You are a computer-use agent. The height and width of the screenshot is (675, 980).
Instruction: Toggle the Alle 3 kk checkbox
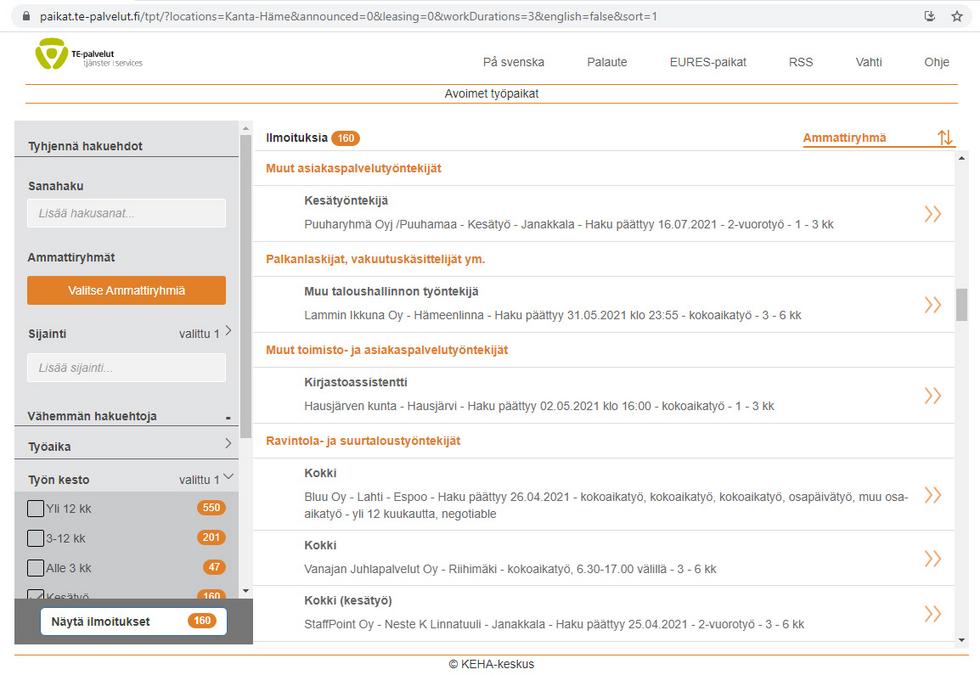[36, 568]
